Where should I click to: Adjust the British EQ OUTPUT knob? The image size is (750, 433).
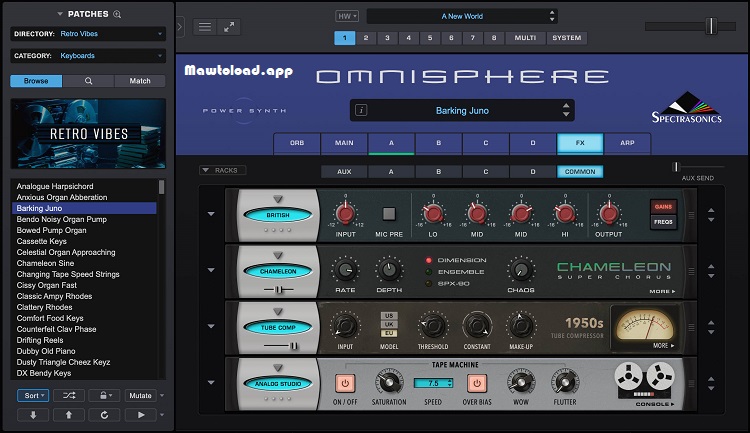[x=608, y=213]
